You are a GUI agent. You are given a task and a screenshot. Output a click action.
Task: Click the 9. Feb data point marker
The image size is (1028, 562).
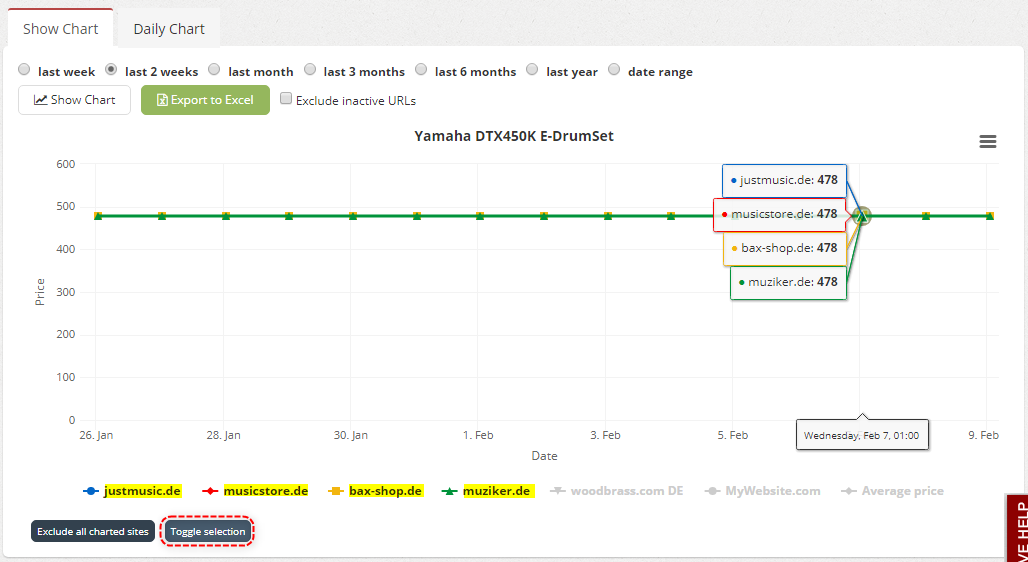(x=989, y=216)
